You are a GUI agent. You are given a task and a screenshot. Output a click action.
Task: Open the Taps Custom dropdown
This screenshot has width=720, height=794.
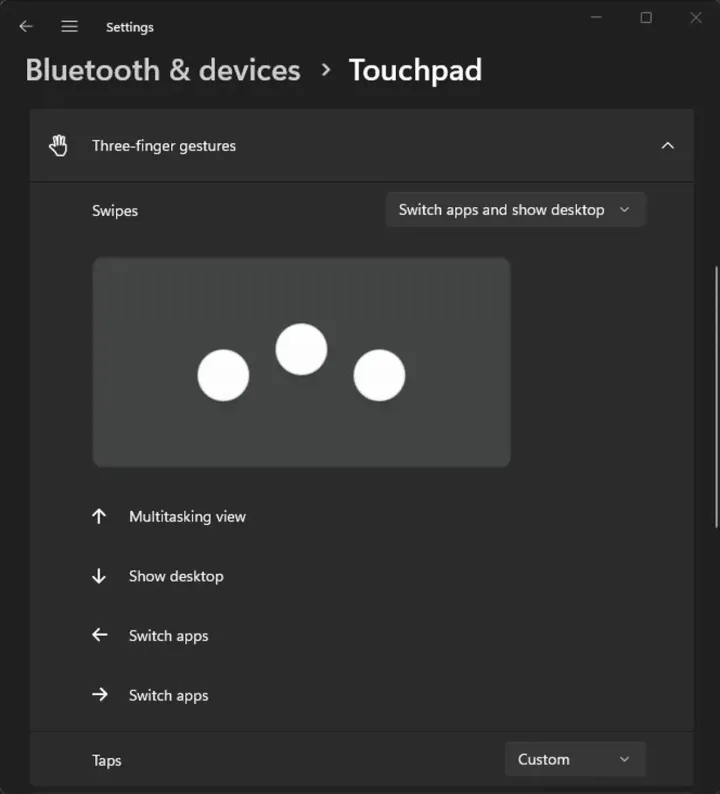(x=575, y=759)
